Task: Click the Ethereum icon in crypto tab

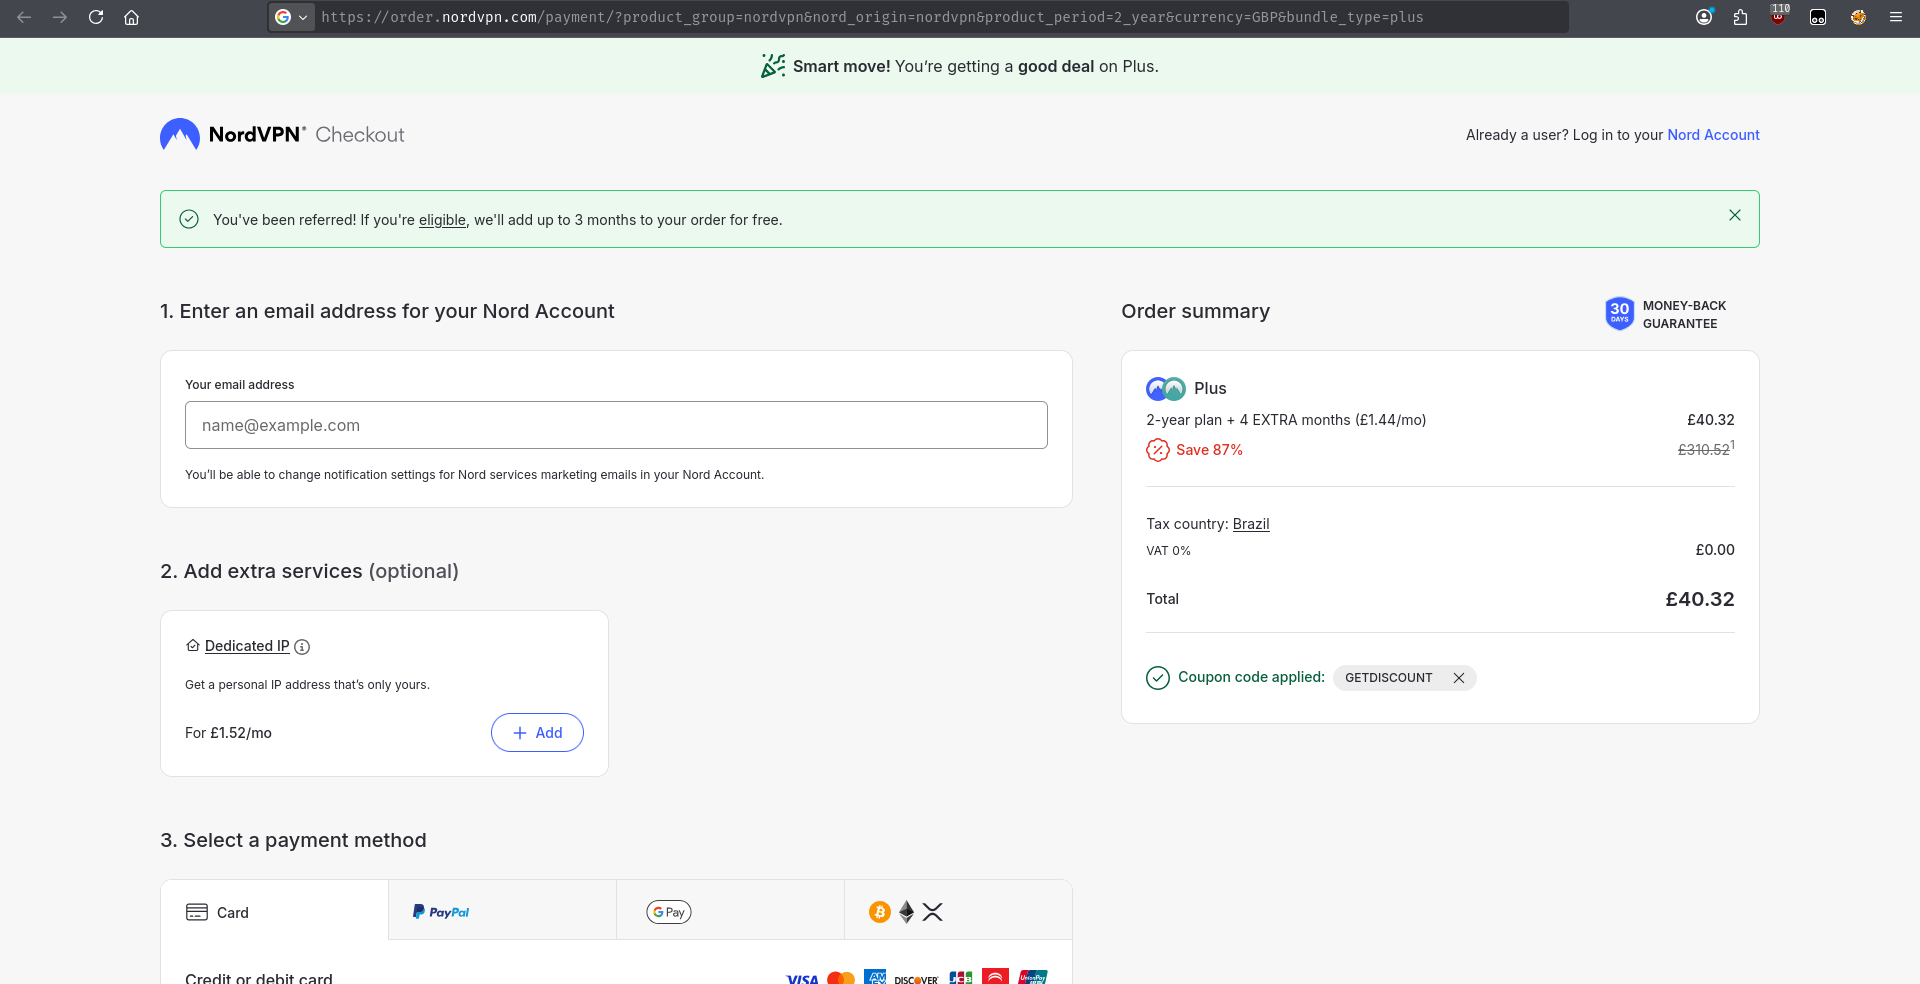Action: (x=906, y=912)
